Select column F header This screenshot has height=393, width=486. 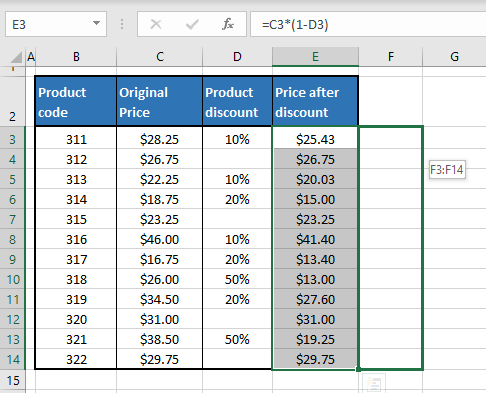(391, 57)
